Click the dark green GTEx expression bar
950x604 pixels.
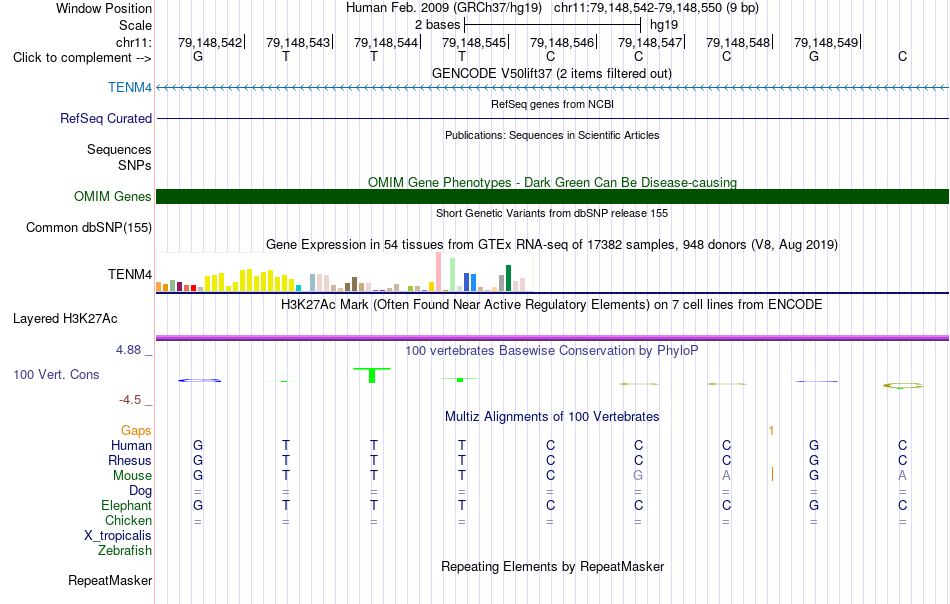[508, 278]
